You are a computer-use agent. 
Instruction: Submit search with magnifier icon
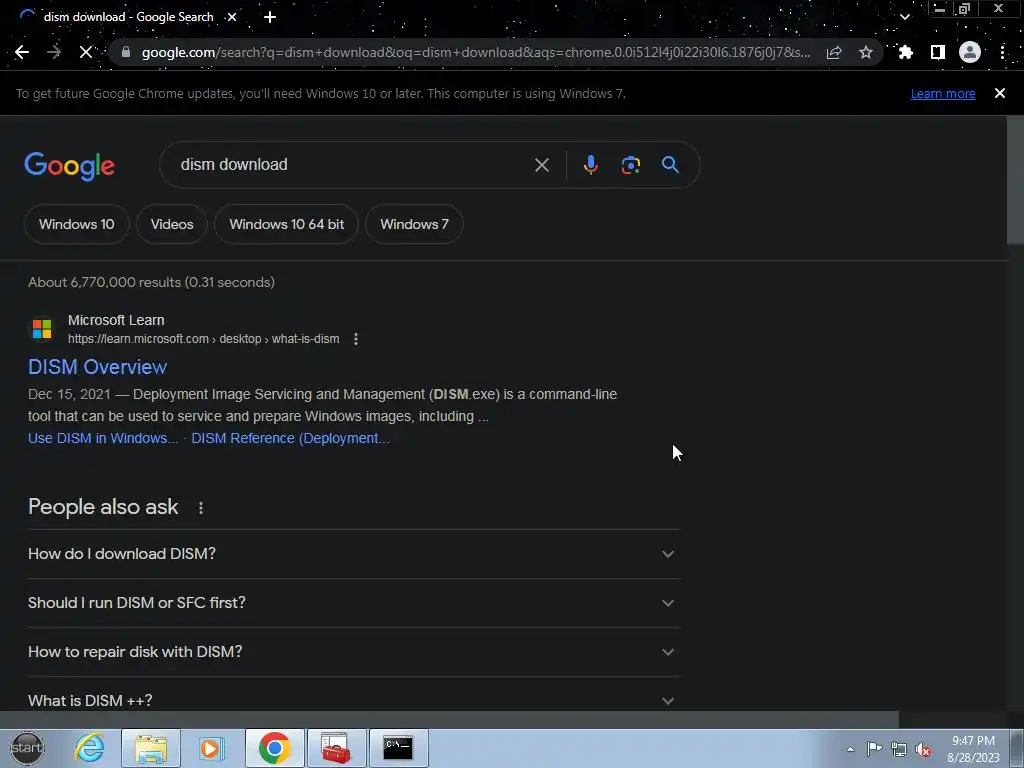(670, 165)
